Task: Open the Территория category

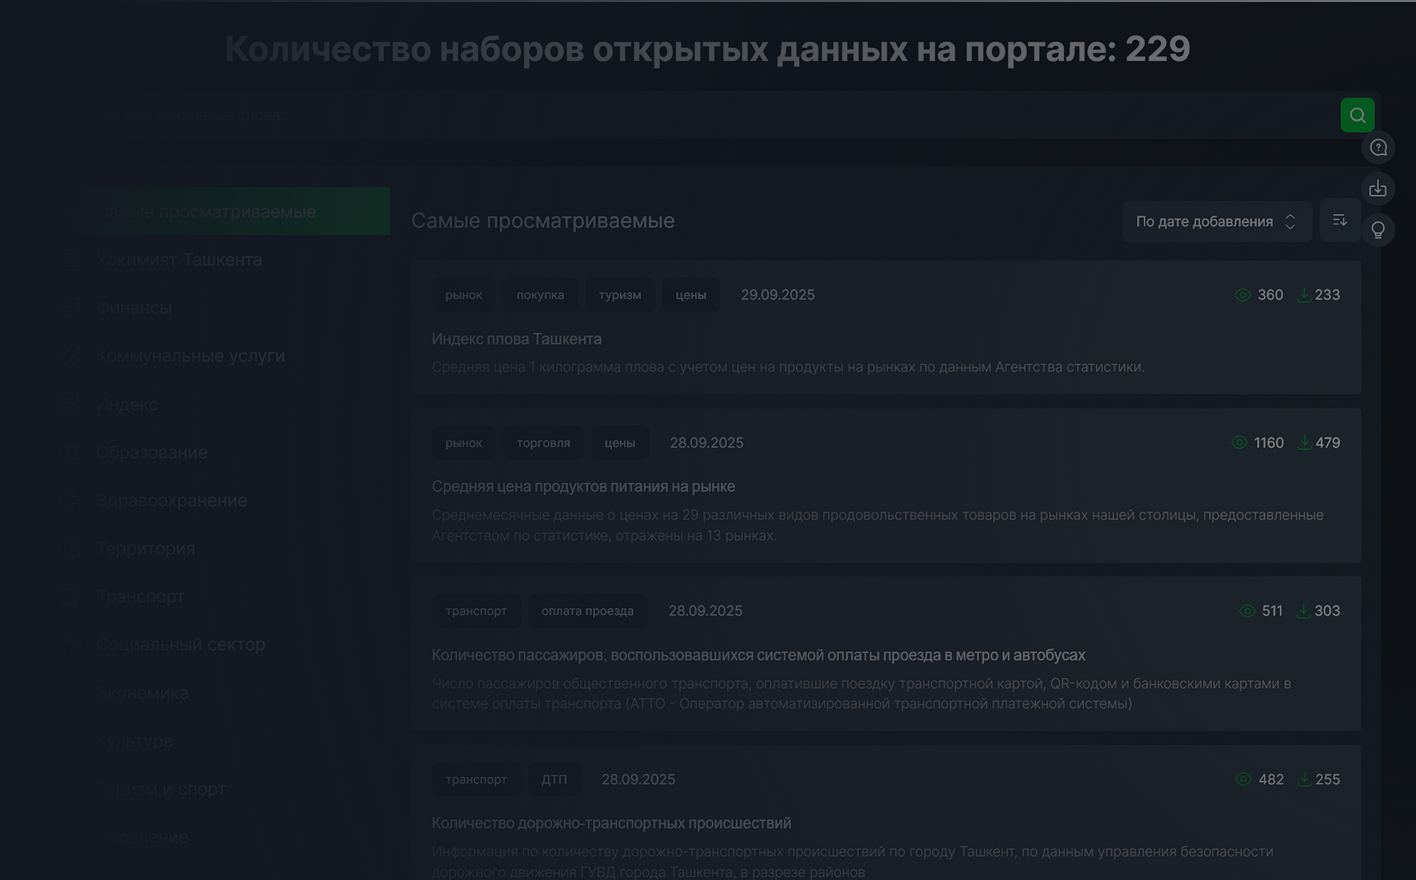Action: (x=145, y=548)
